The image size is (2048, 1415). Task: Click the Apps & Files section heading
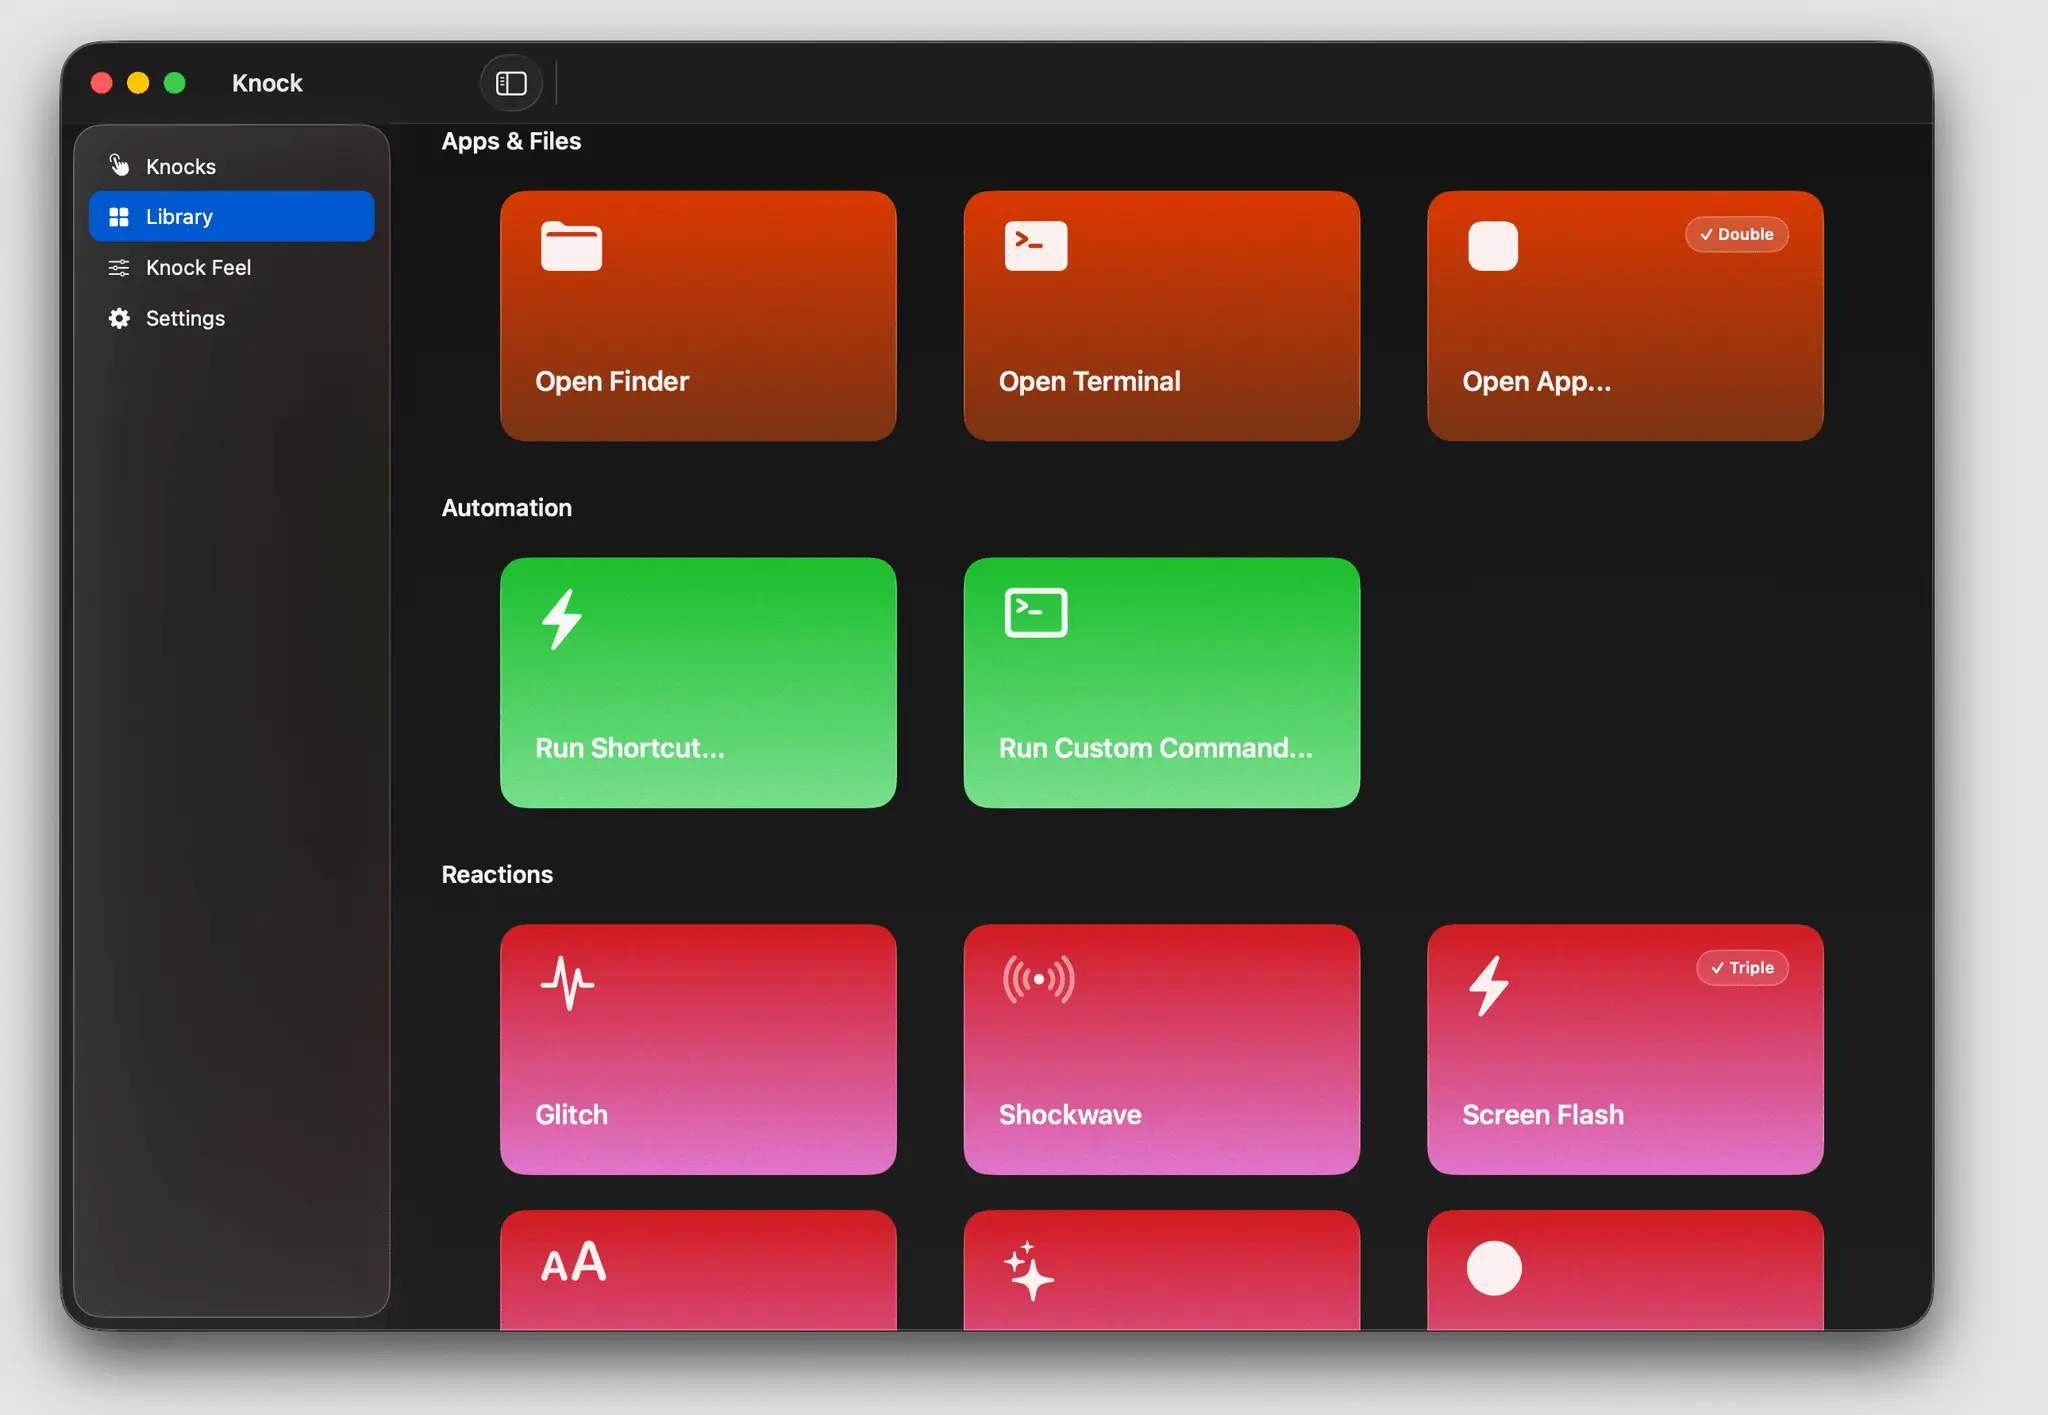(511, 141)
